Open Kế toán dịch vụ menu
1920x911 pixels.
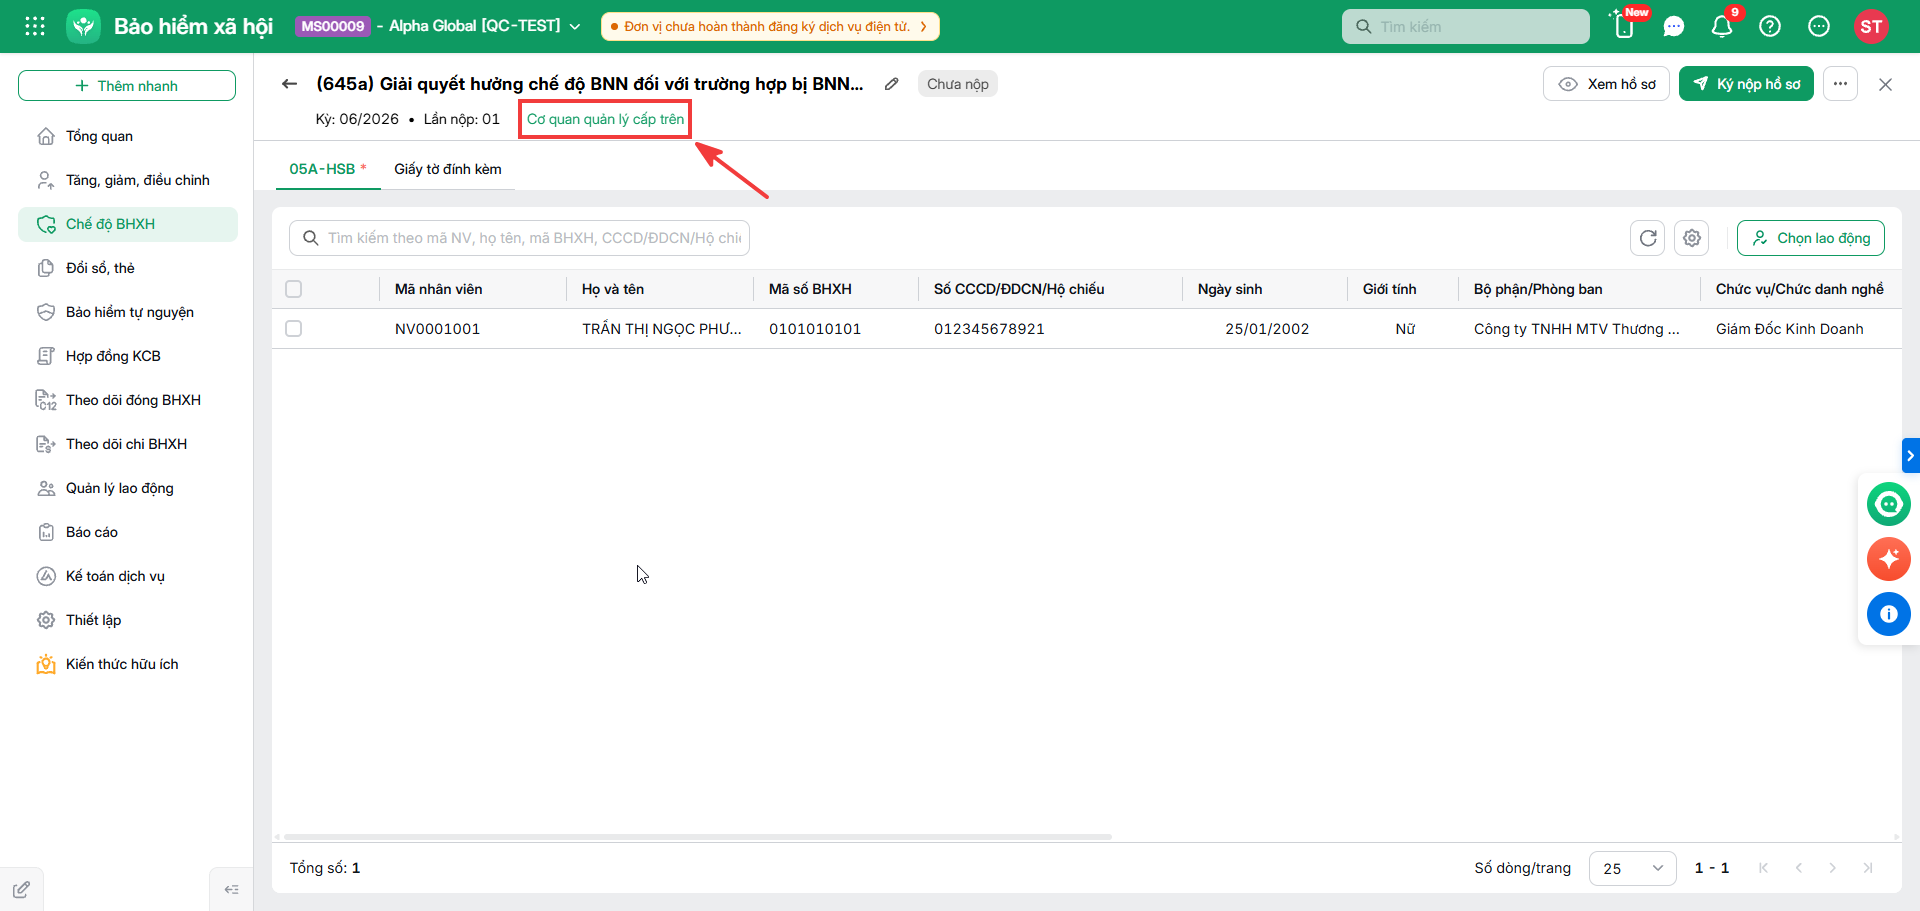[x=128, y=576]
